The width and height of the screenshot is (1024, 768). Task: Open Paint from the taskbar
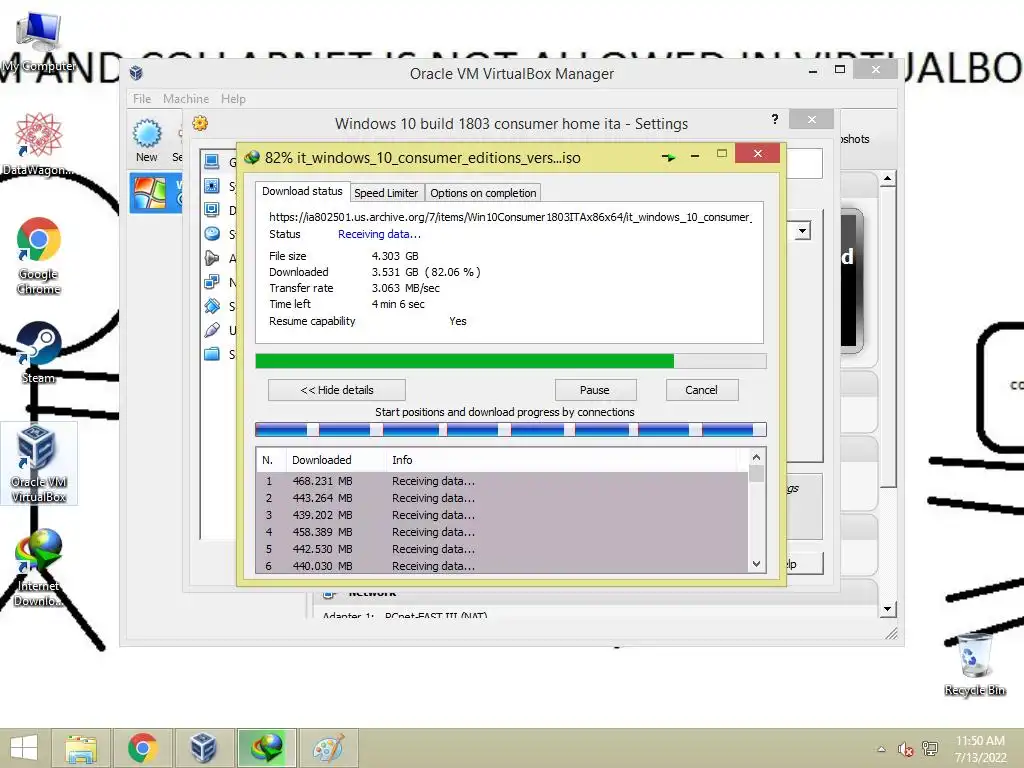(328, 748)
